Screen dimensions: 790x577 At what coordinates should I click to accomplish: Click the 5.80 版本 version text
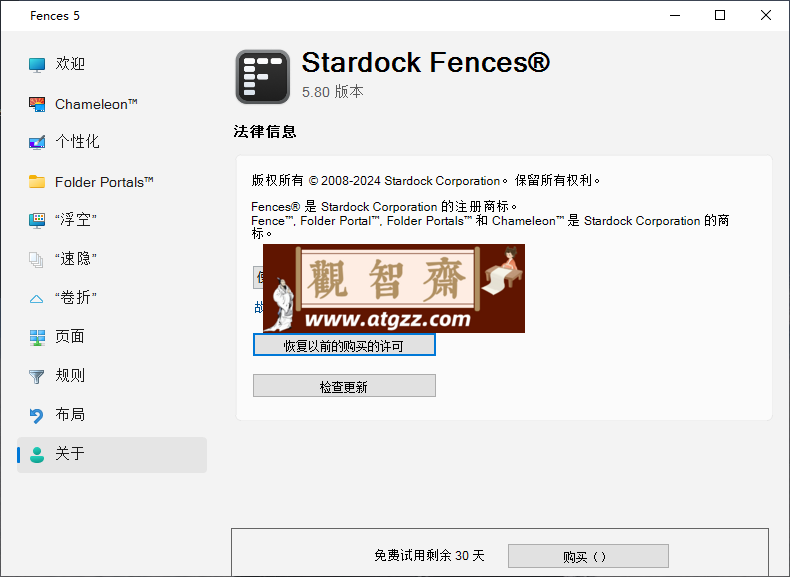(333, 92)
